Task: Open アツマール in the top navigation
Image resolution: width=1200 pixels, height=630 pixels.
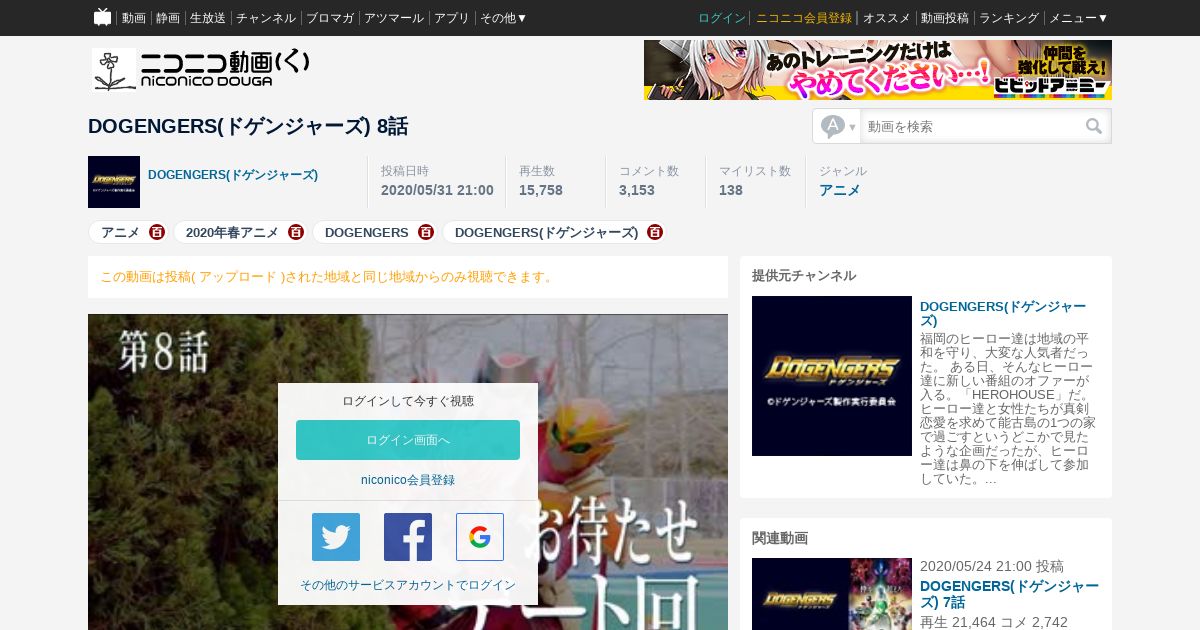Action: click(394, 18)
